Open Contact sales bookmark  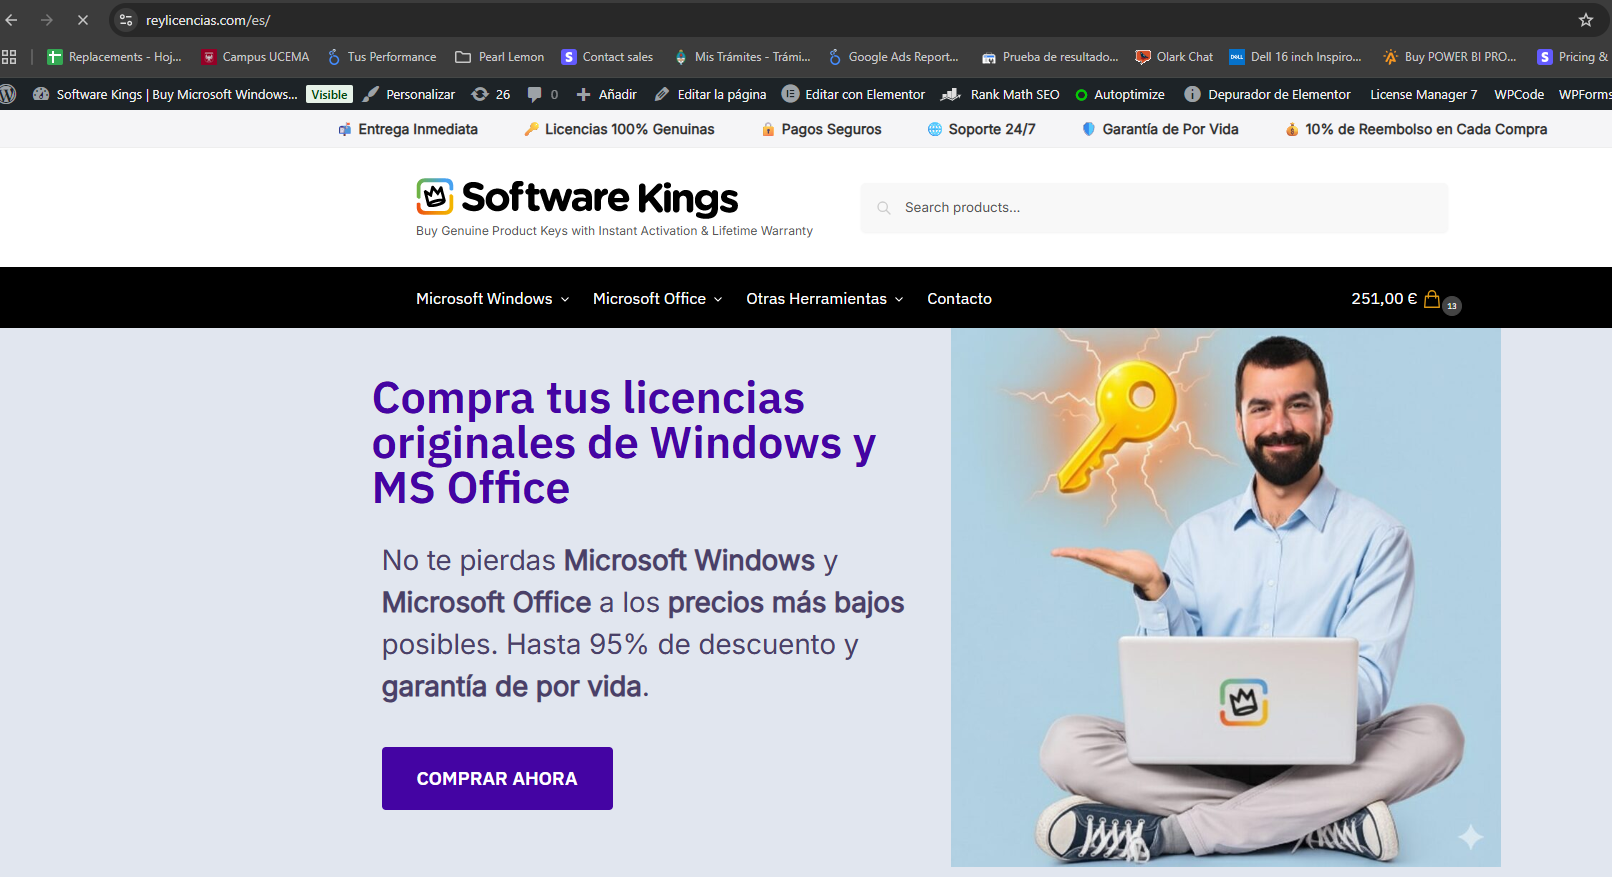607,57
